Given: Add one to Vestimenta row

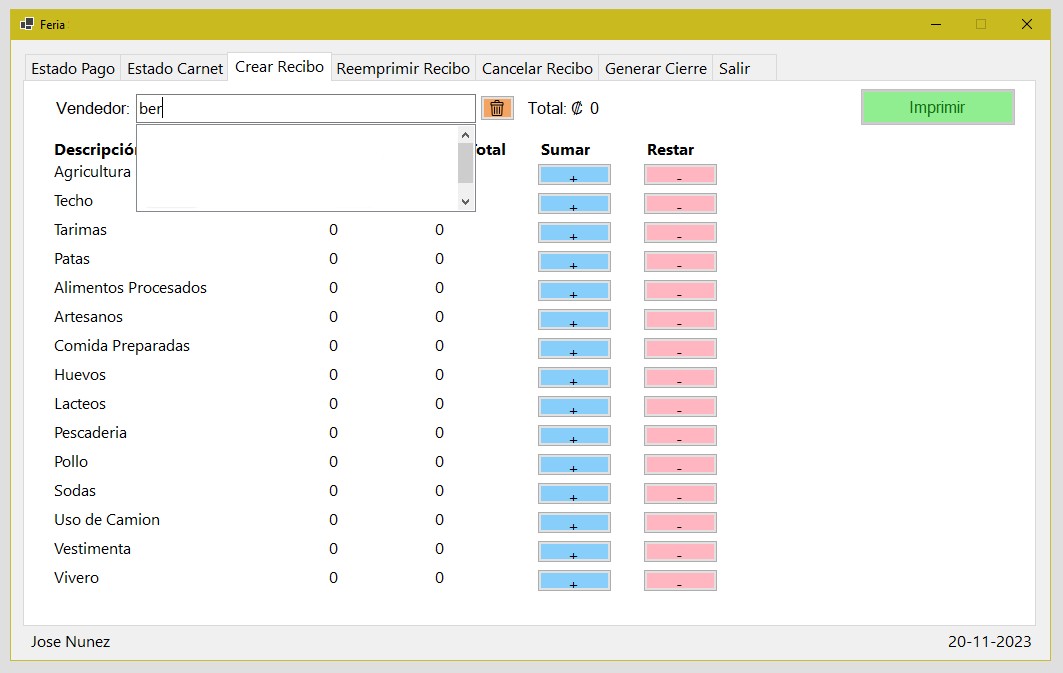Looking at the screenshot, I should click(x=574, y=552).
